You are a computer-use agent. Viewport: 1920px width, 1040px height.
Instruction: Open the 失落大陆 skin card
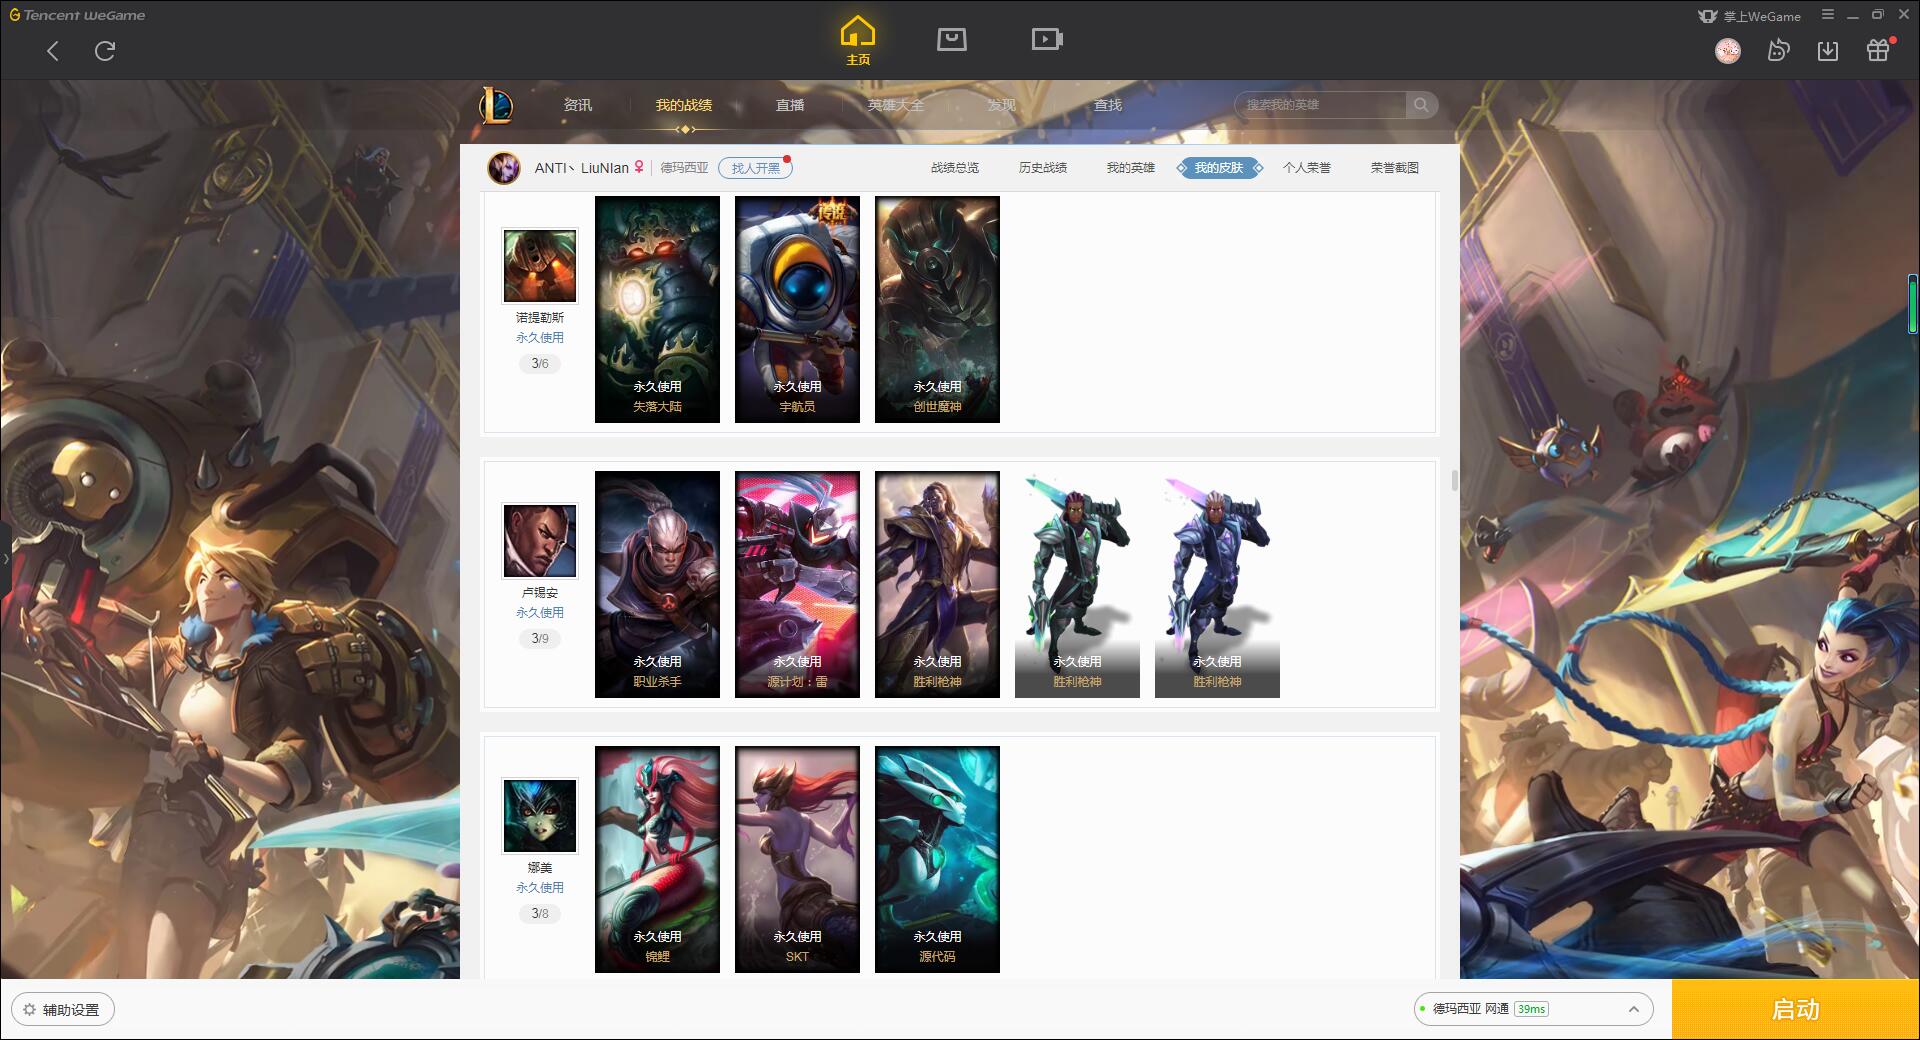pyautogui.click(x=657, y=309)
